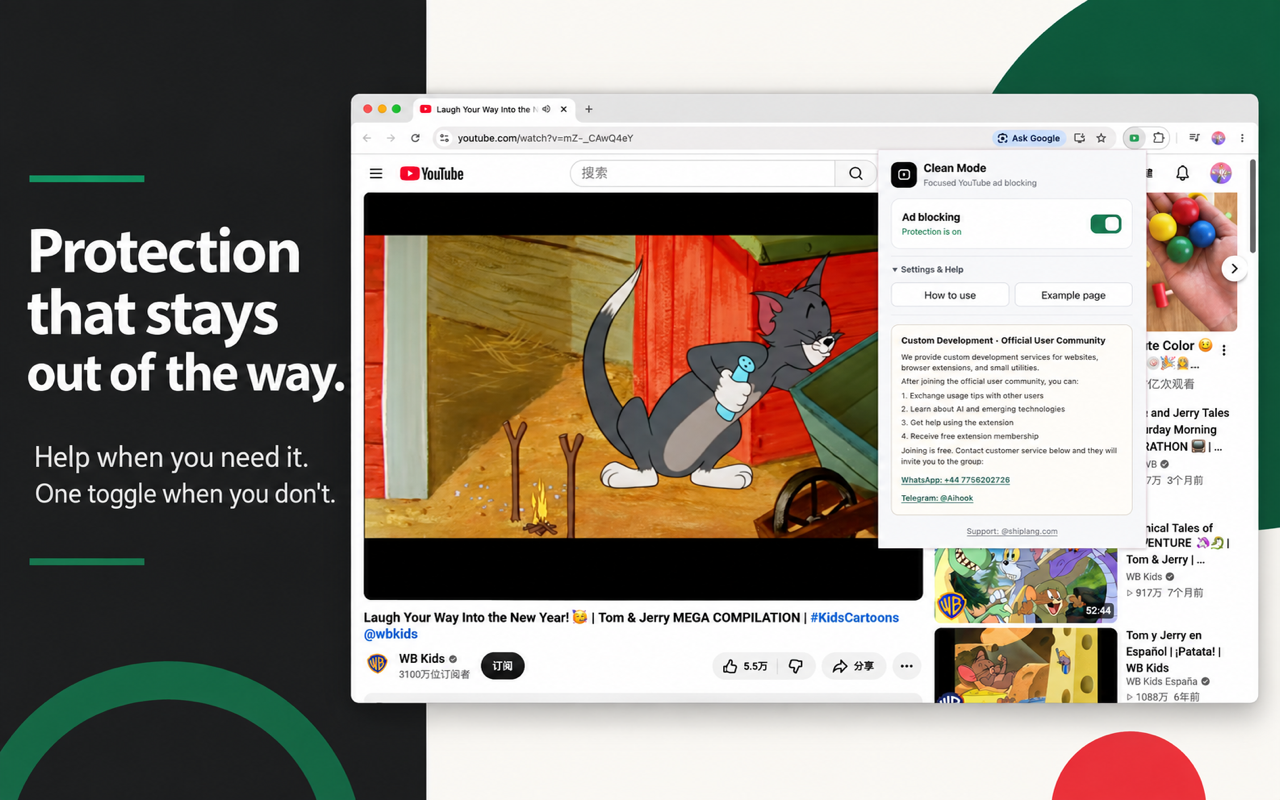The height and width of the screenshot is (800, 1280).
Task: Open the Example page button
Action: [x=1073, y=295]
